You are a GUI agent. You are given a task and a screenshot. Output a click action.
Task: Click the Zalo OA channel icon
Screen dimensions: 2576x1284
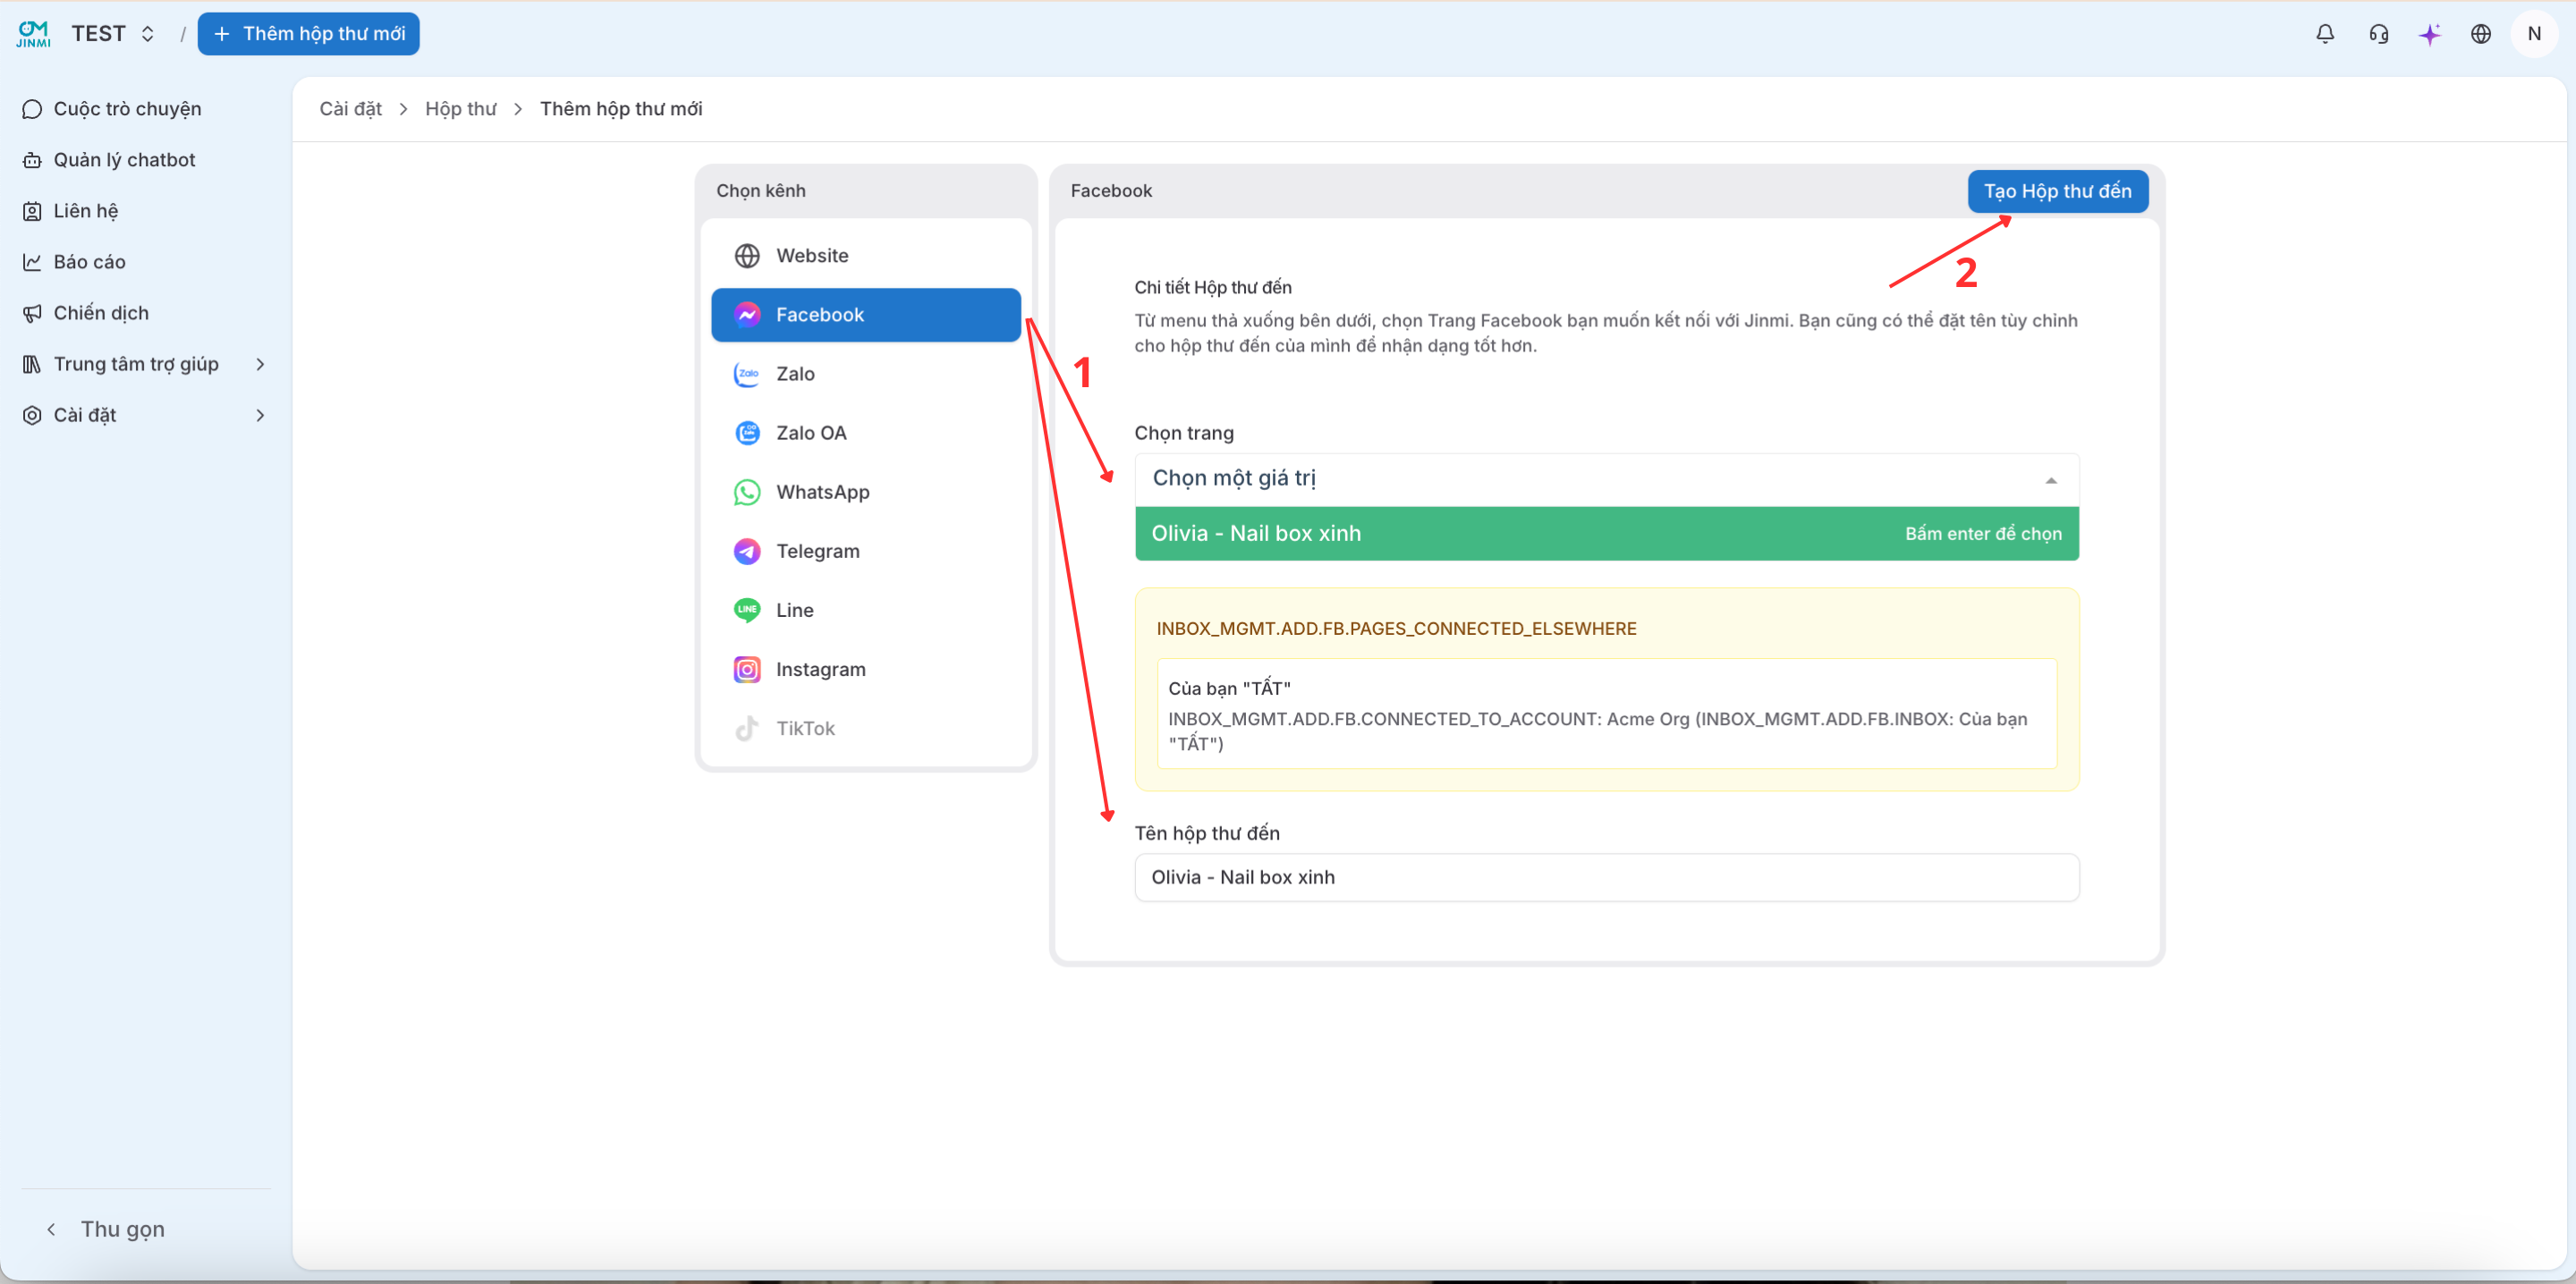tap(747, 433)
